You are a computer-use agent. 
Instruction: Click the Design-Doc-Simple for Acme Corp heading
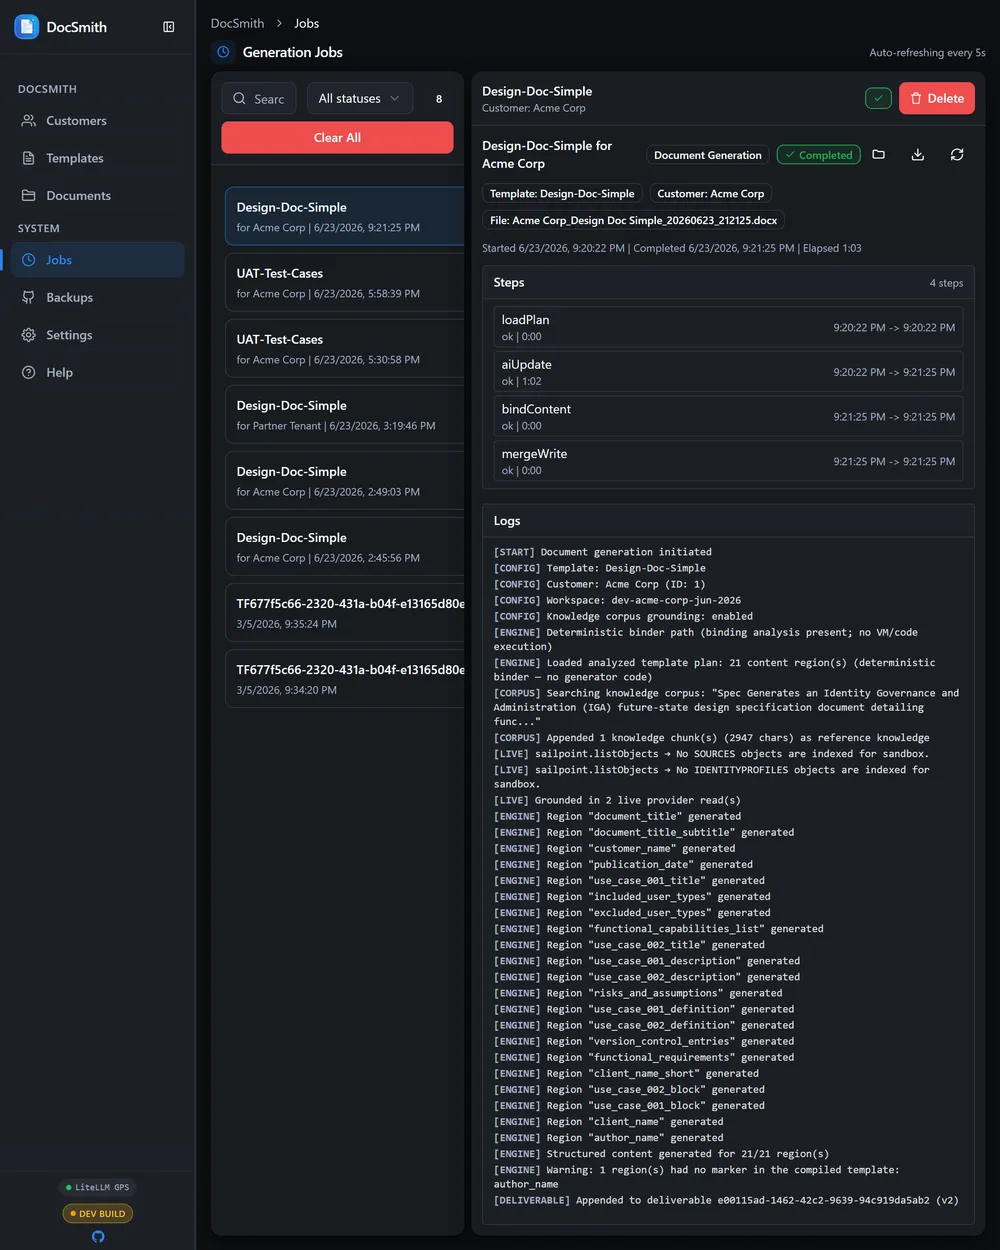pos(547,155)
